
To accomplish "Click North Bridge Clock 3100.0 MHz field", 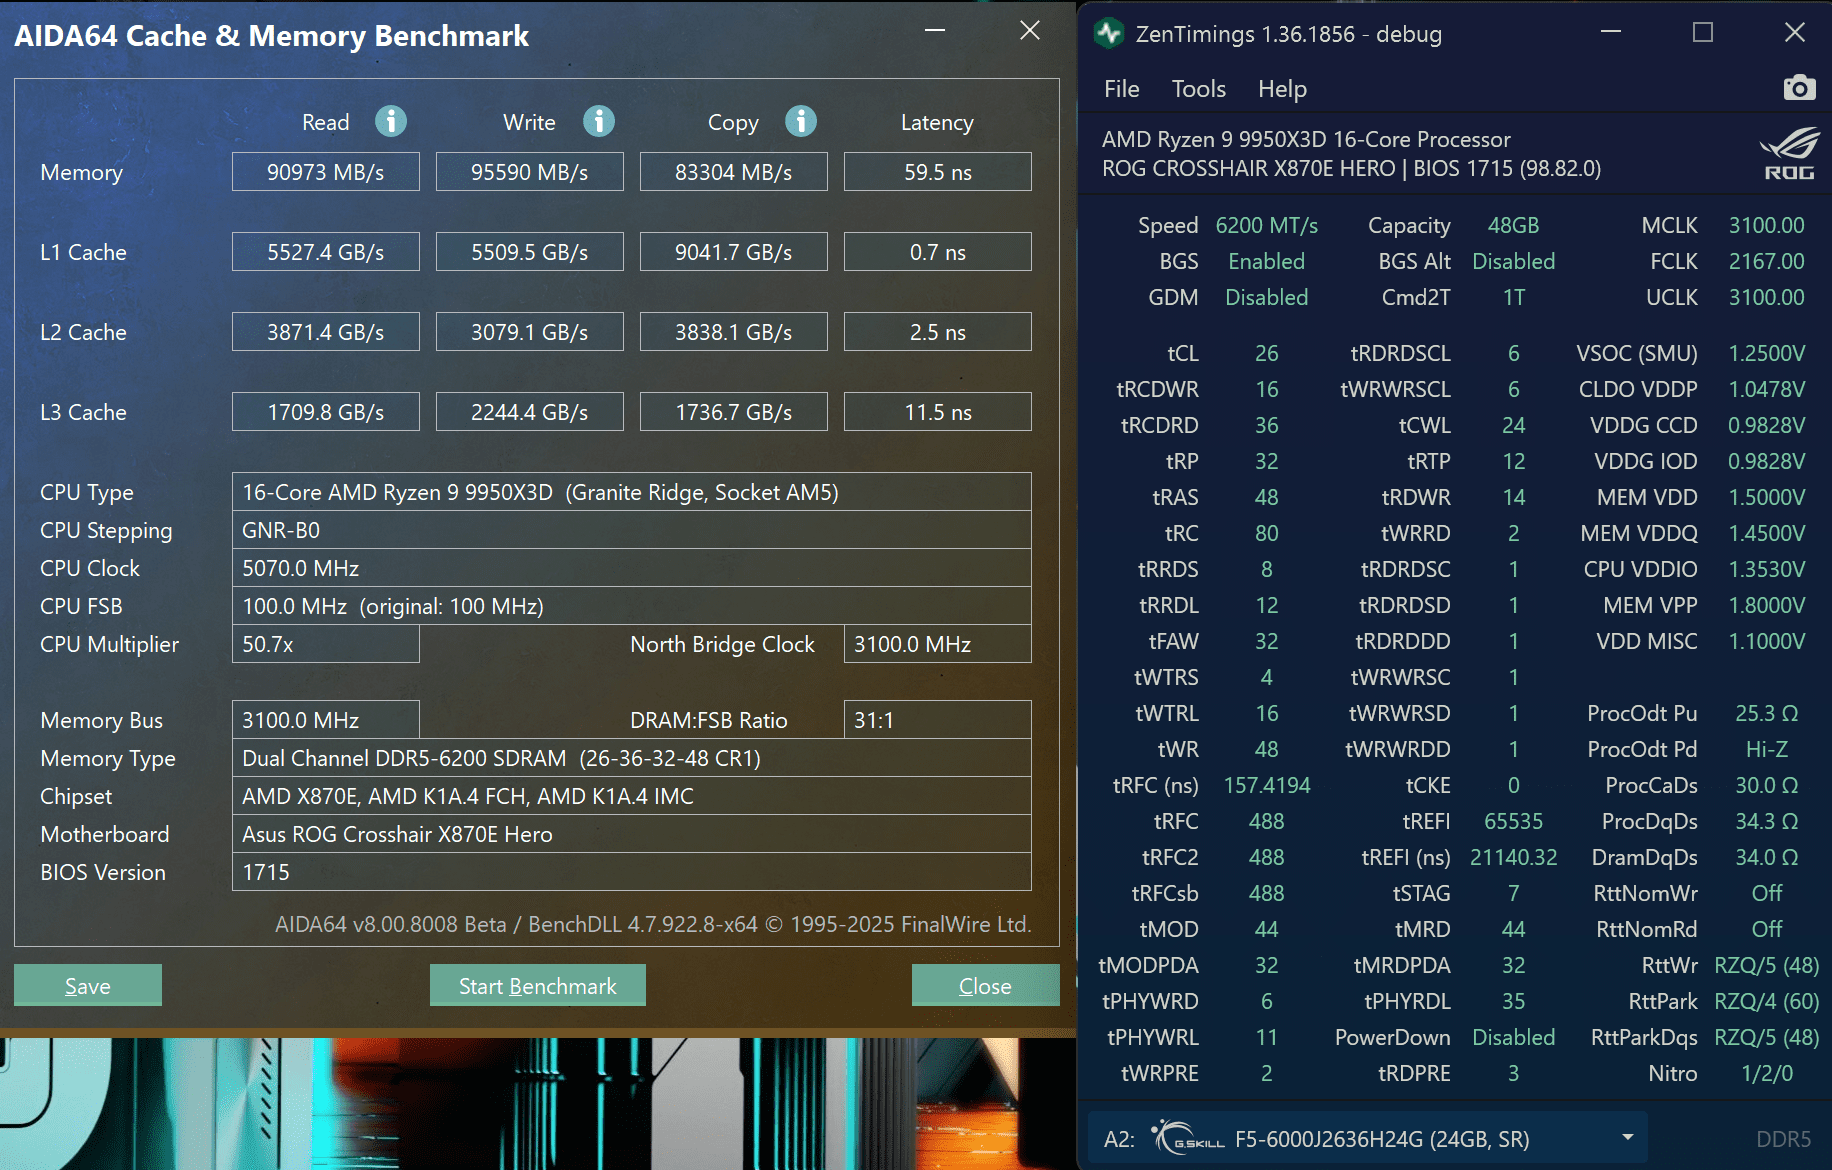I will pos(938,643).
